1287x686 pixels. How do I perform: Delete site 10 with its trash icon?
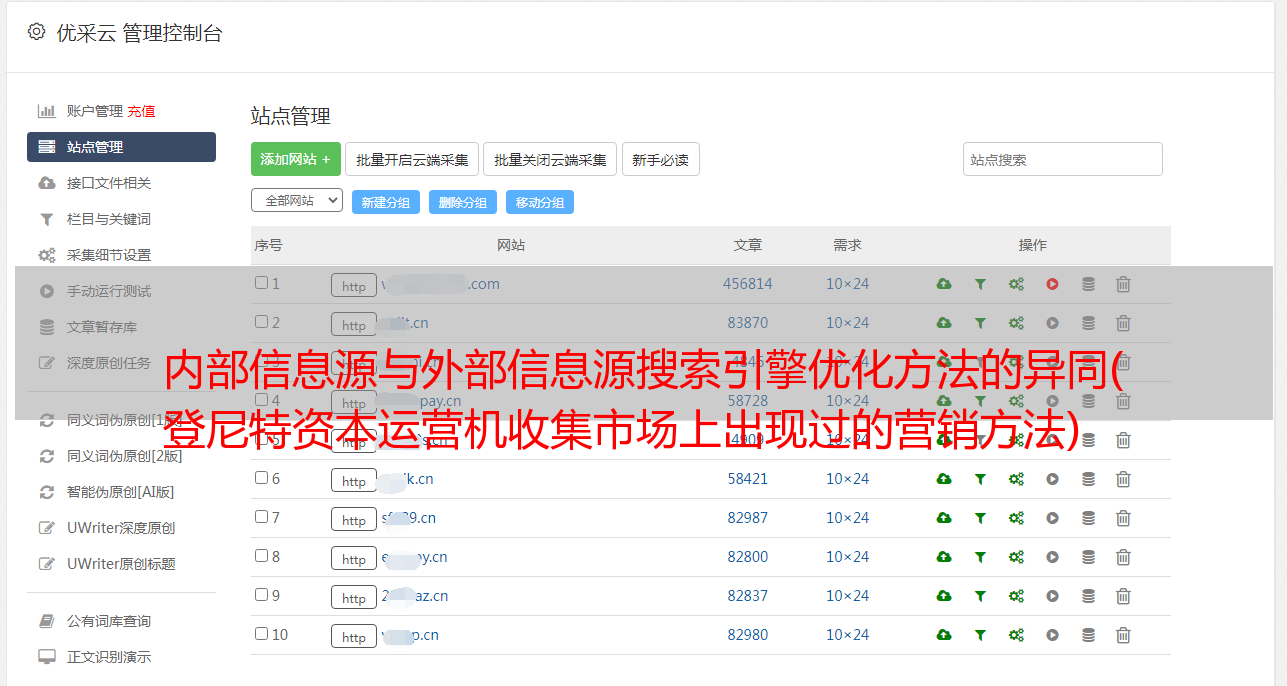[1123, 635]
